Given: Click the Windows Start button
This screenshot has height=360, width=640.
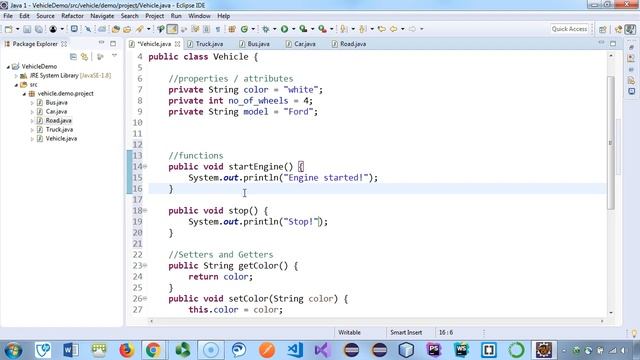Looking at the screenshot, I should tap(13, 350).
